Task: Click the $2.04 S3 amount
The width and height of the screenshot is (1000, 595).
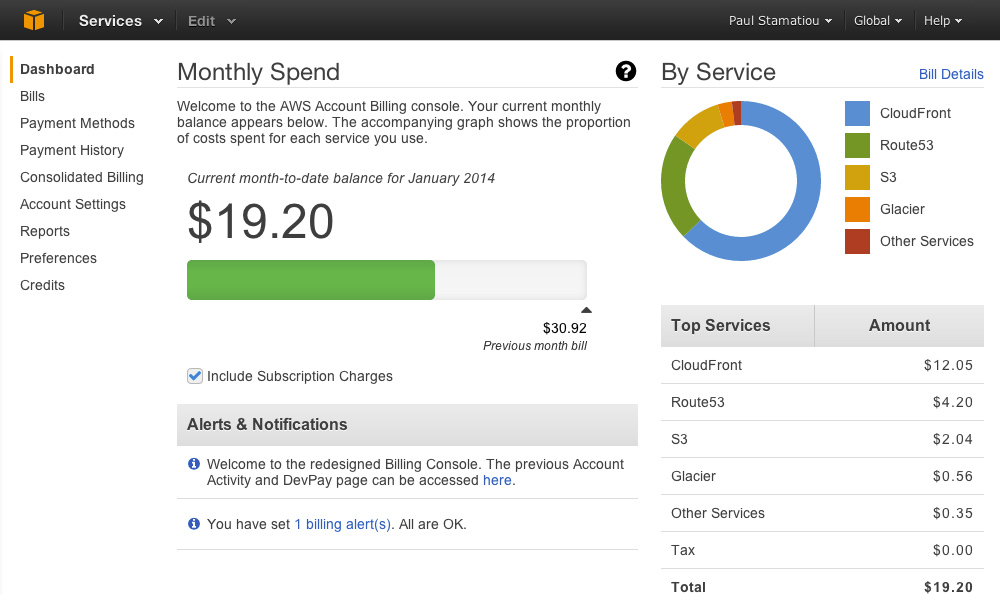Action: click(953, 439)
